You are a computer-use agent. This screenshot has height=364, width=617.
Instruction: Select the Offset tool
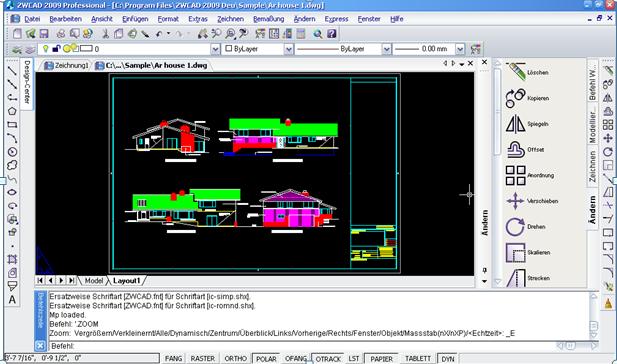click(526, 150)
